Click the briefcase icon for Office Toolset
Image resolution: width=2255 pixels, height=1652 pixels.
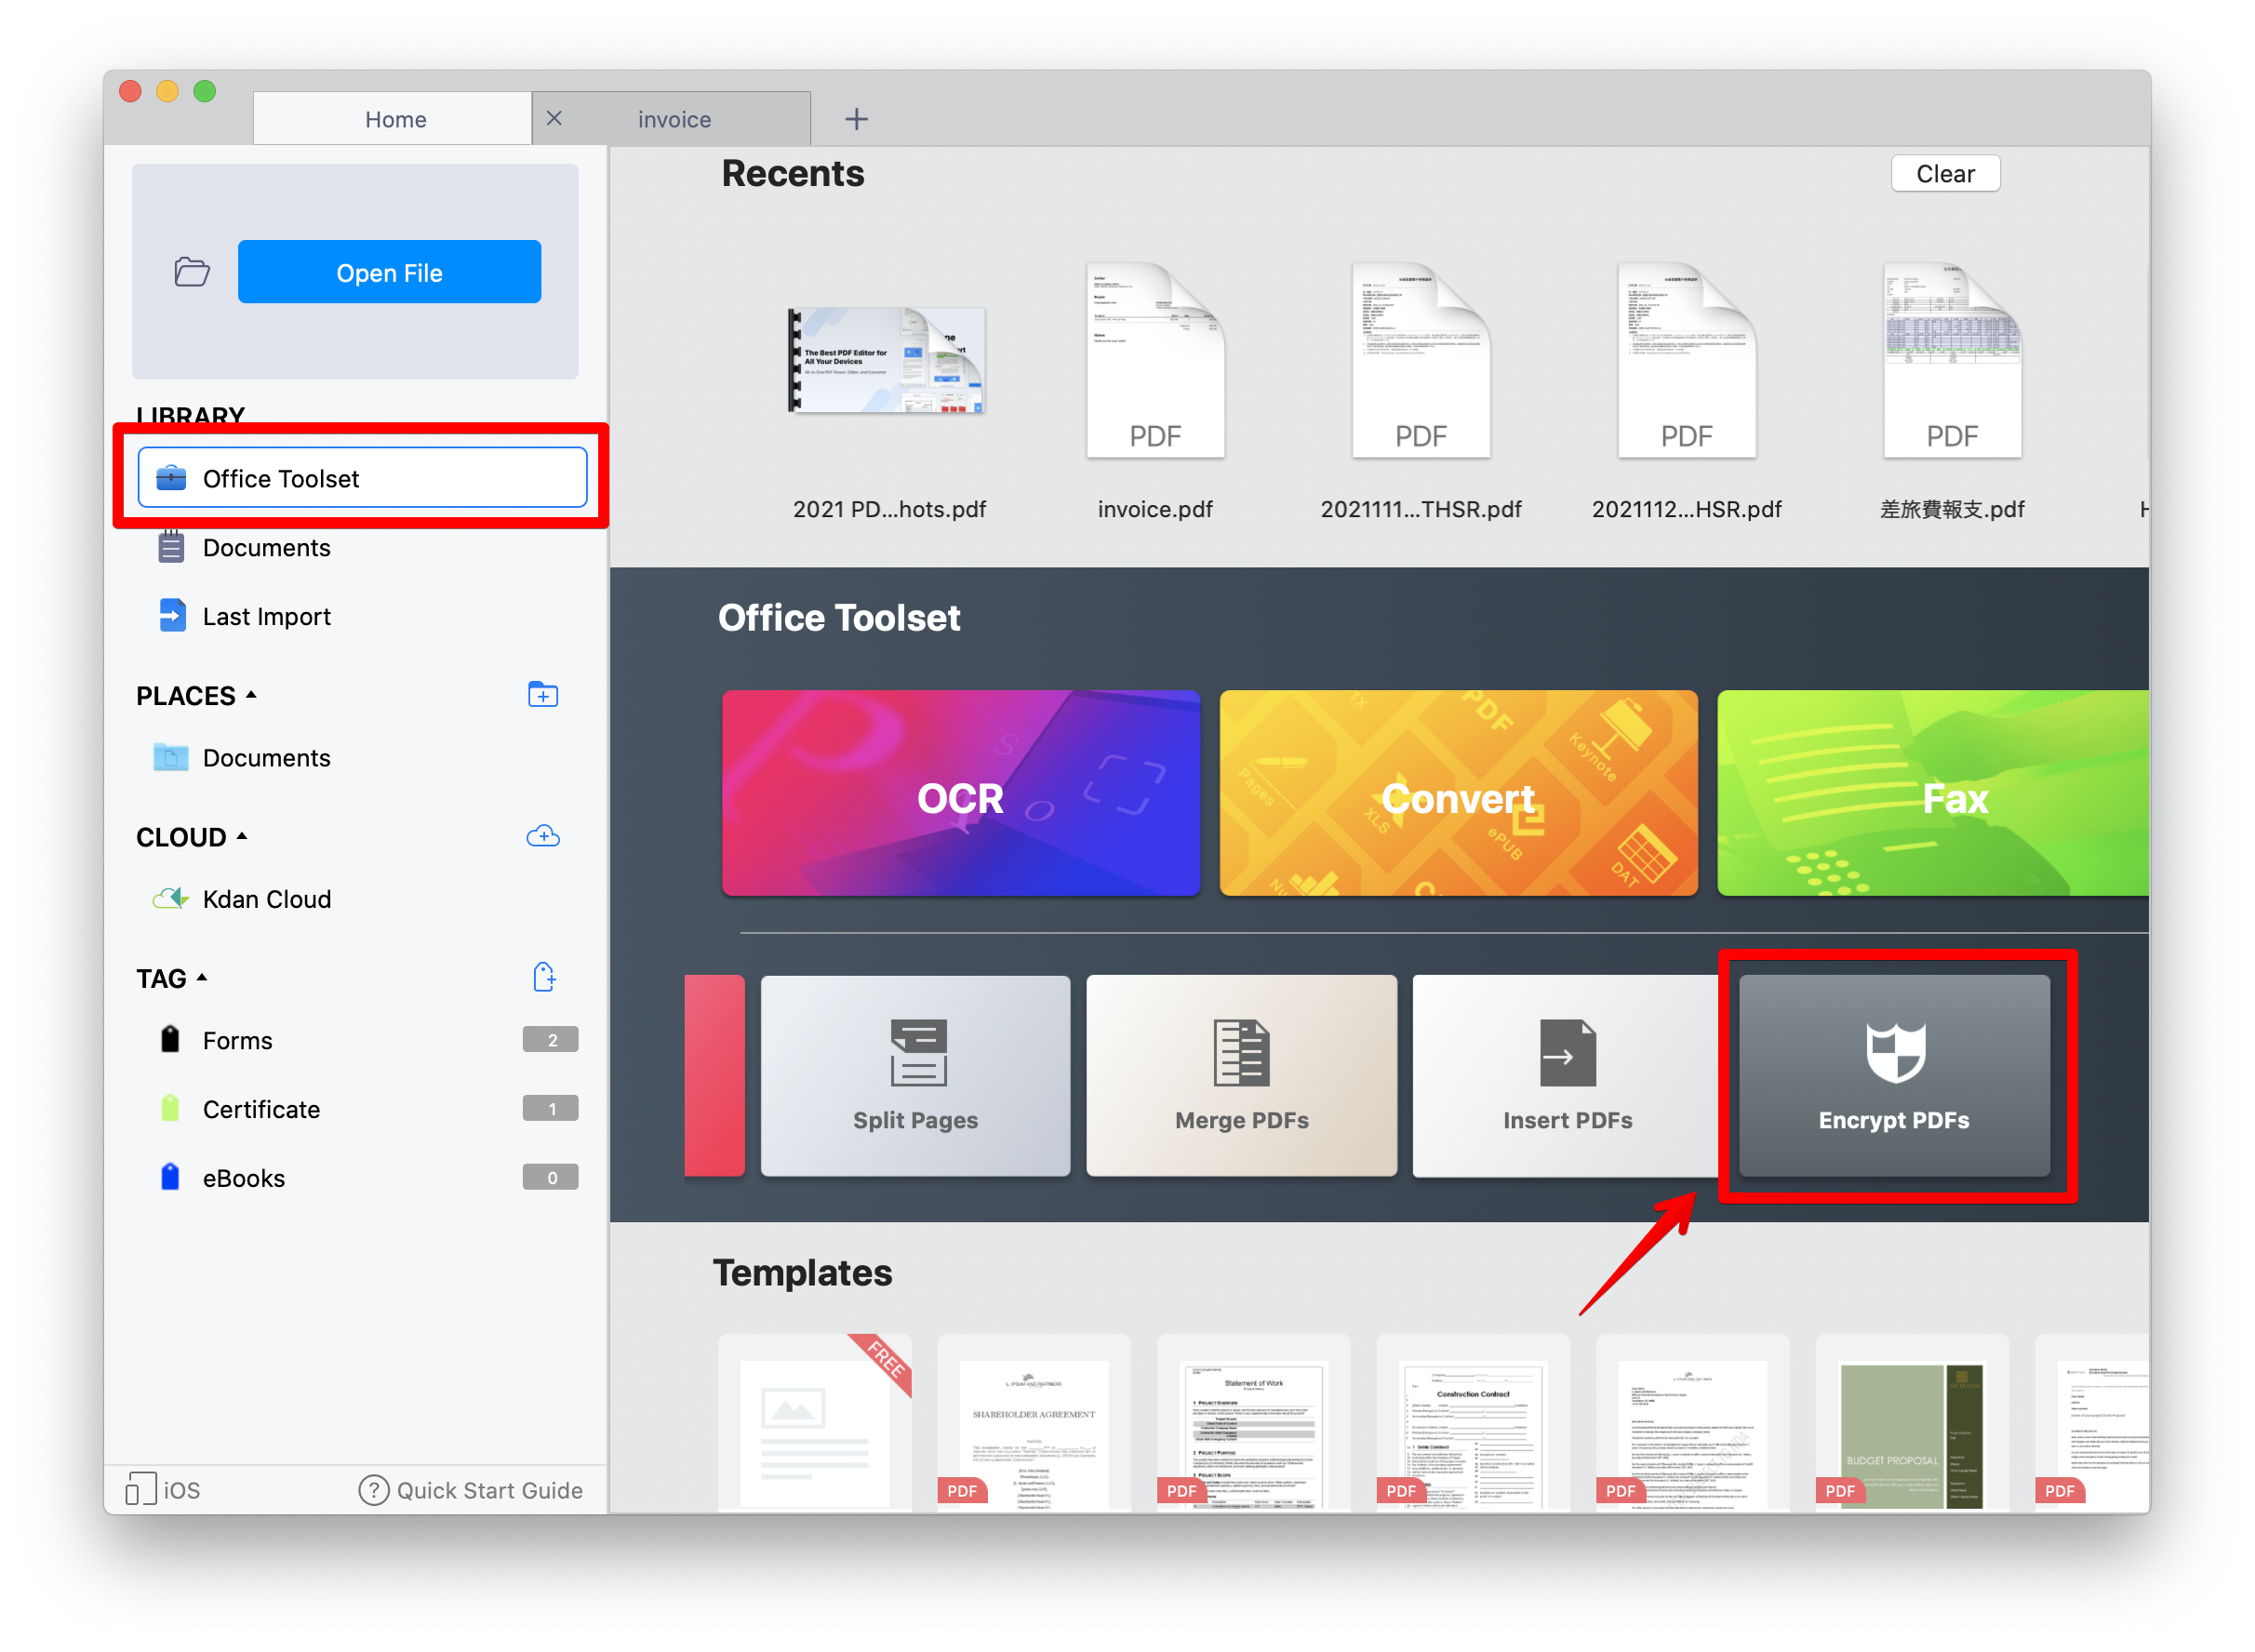[171, 478]
